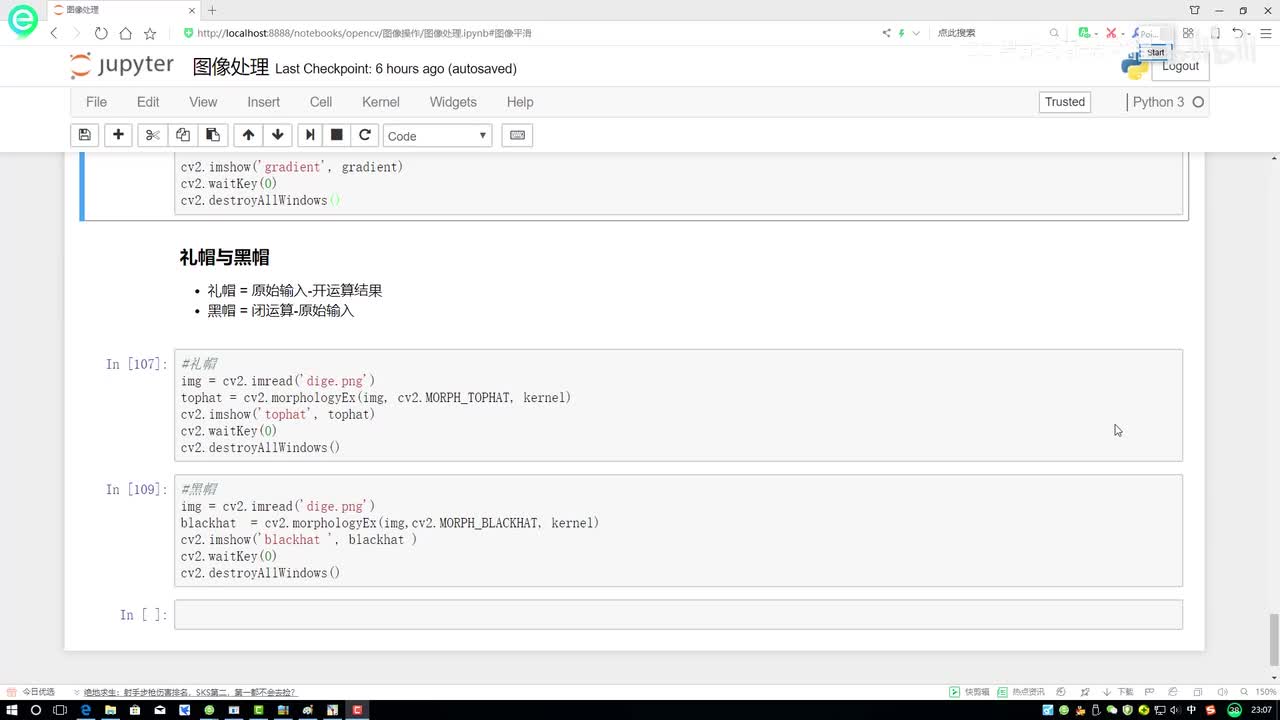Move selected cell up
Screen dimensions: 1280x720
(248, 135)
